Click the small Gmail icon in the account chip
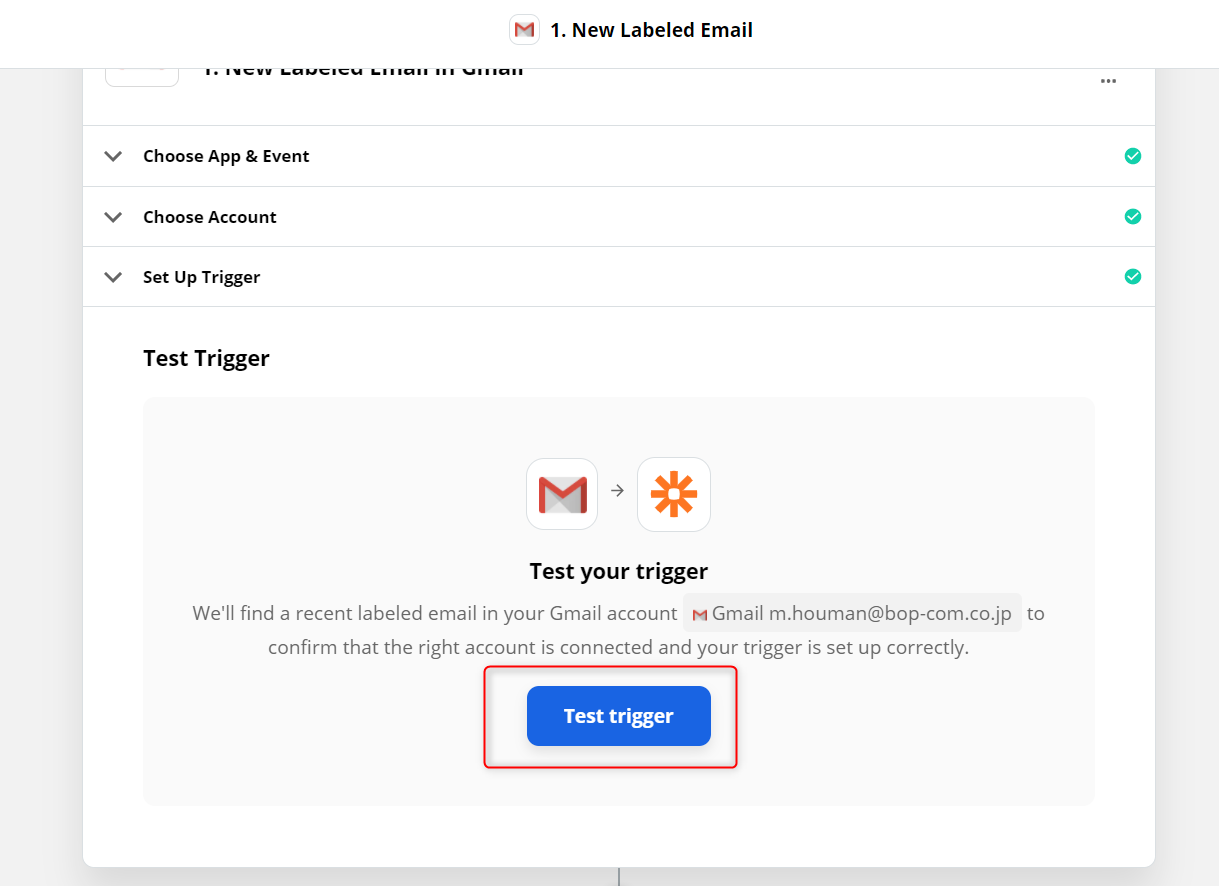Viewport: 1219px width, 886px height. click(x=700, y=614)
